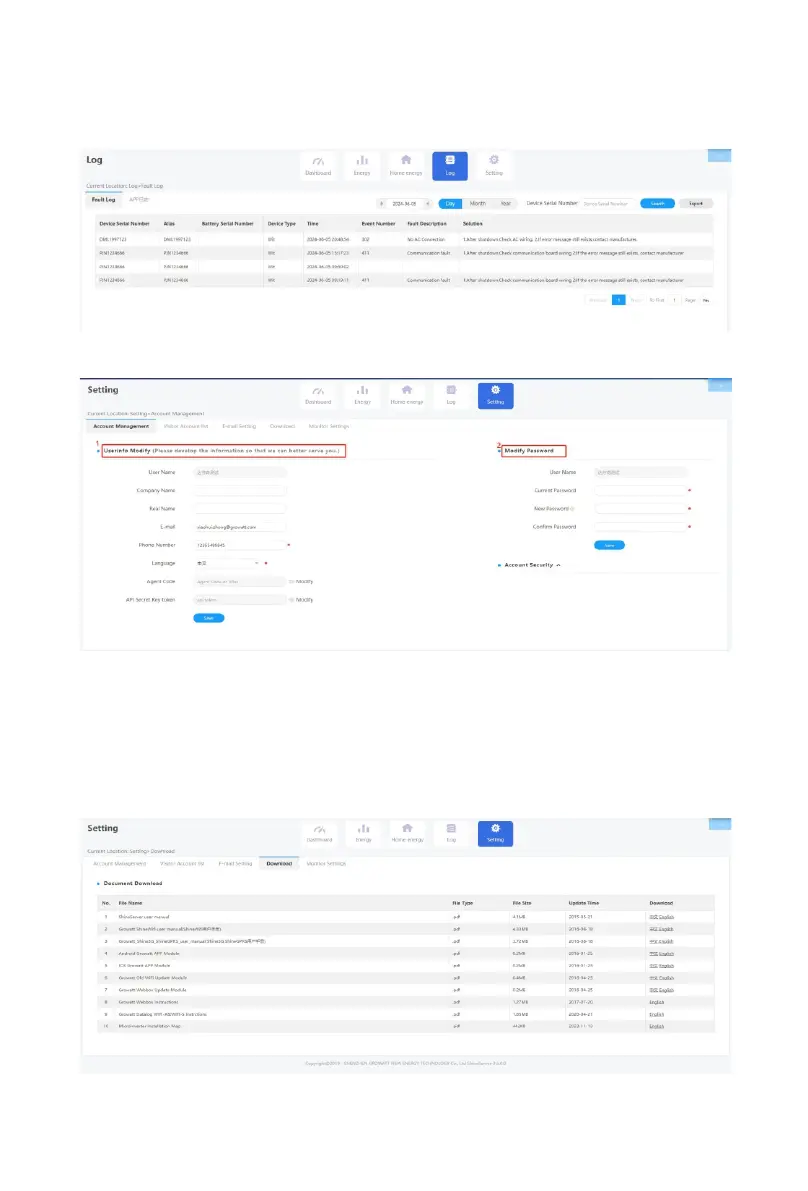Enable Modify checkbox beside Agent Code
Screen dimensions: 808x1191
(291, 580)
